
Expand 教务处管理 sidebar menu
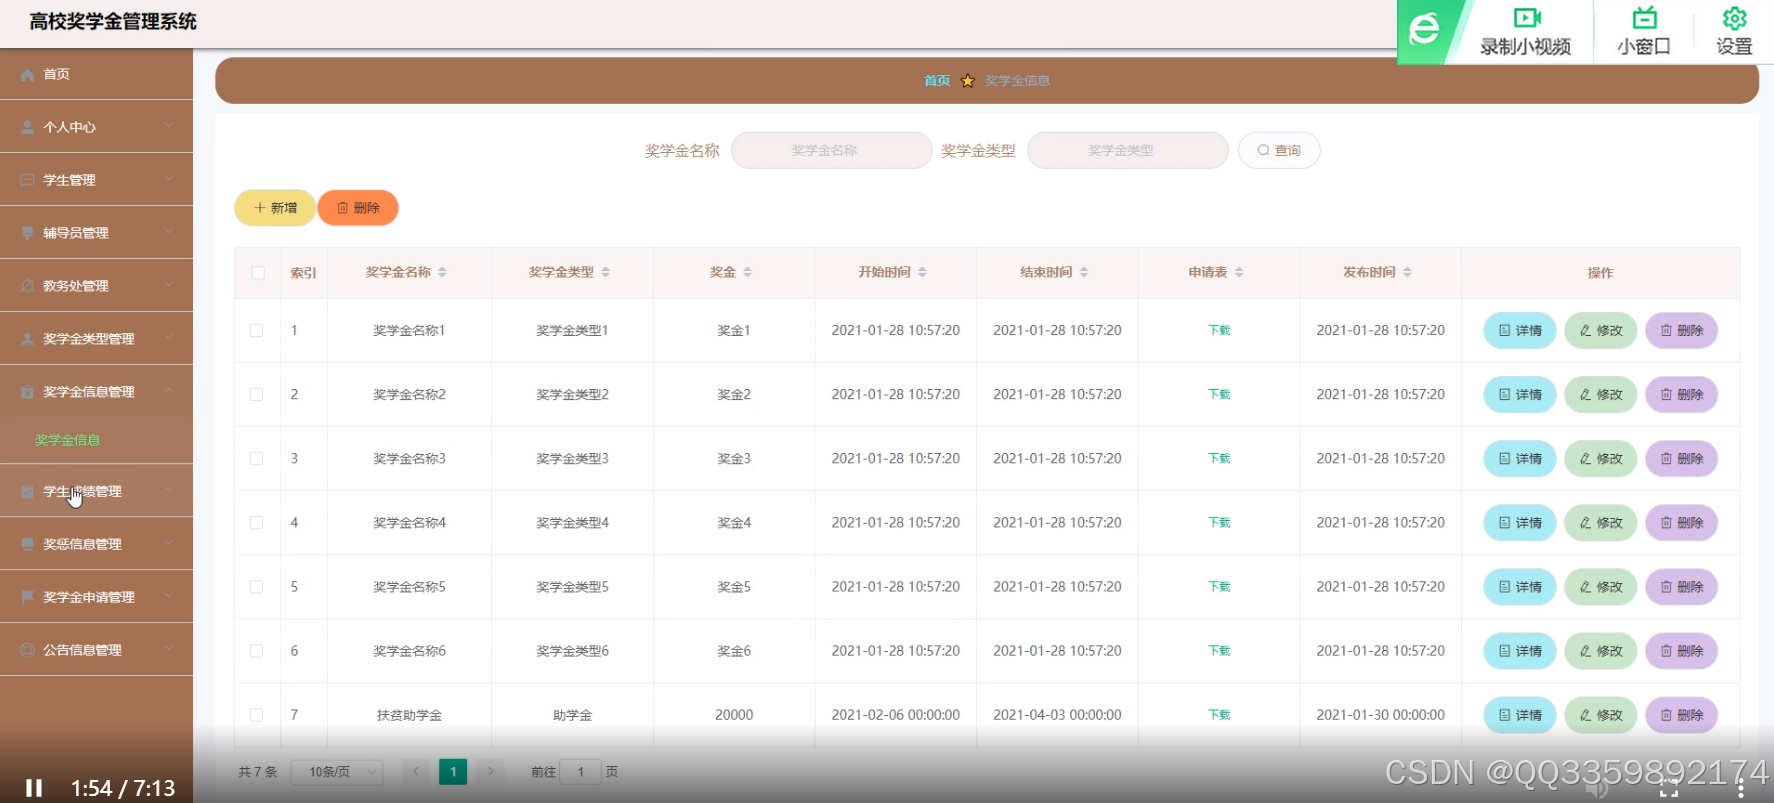(x=96, y=286)
